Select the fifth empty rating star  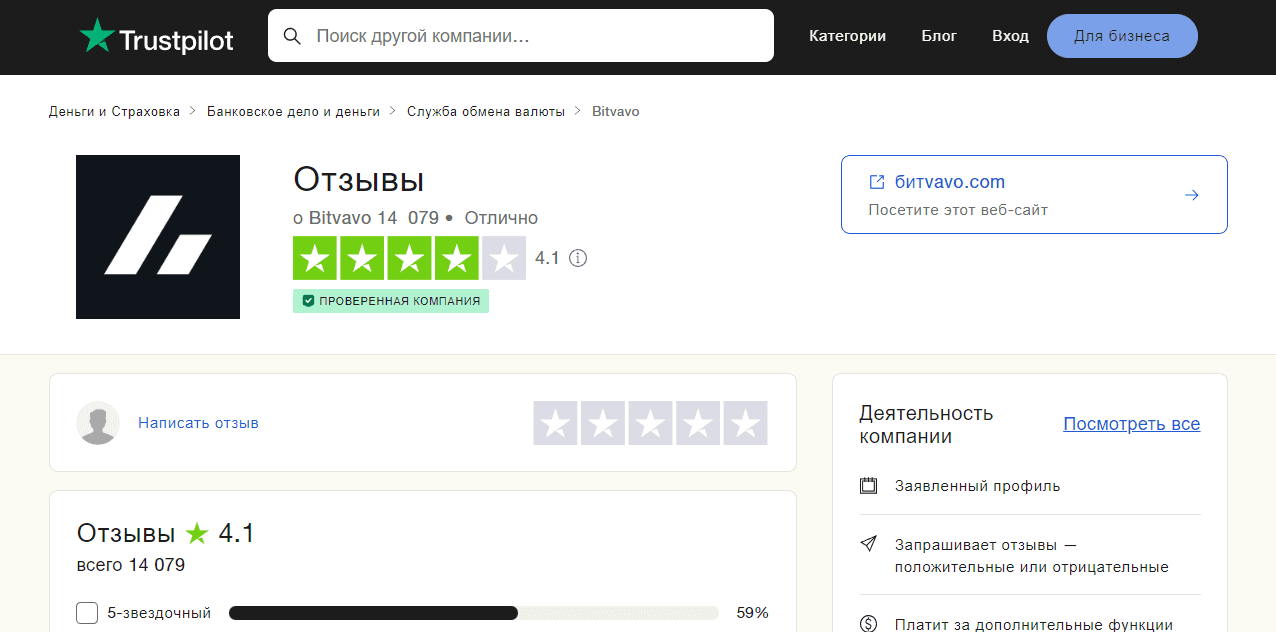click(745, 423)
